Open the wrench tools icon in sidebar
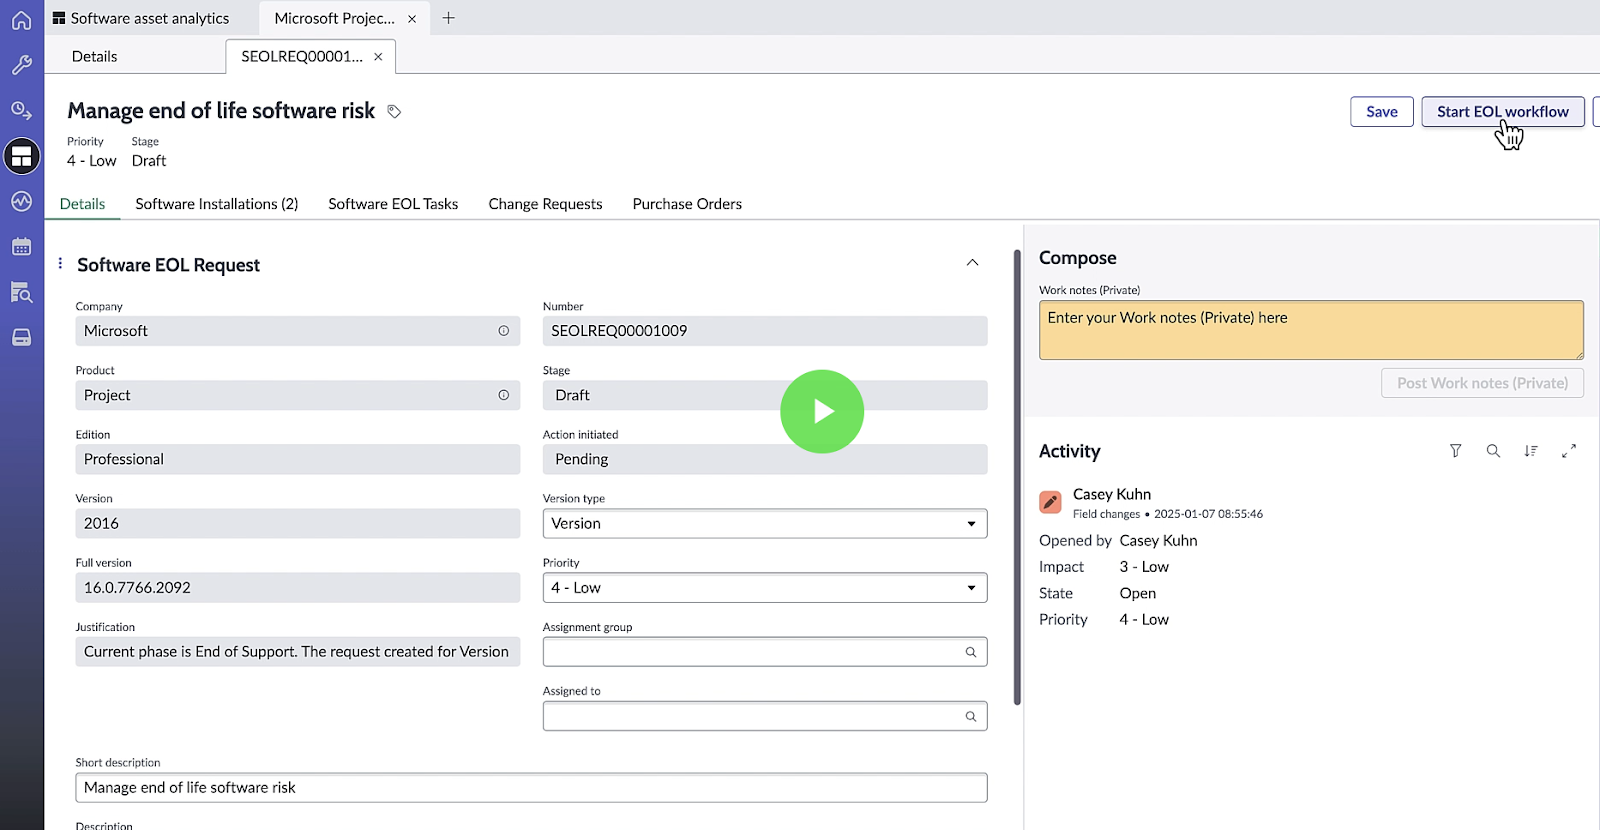The width and height of the screenshot is (1600, 830). click(x=21, y=65)
